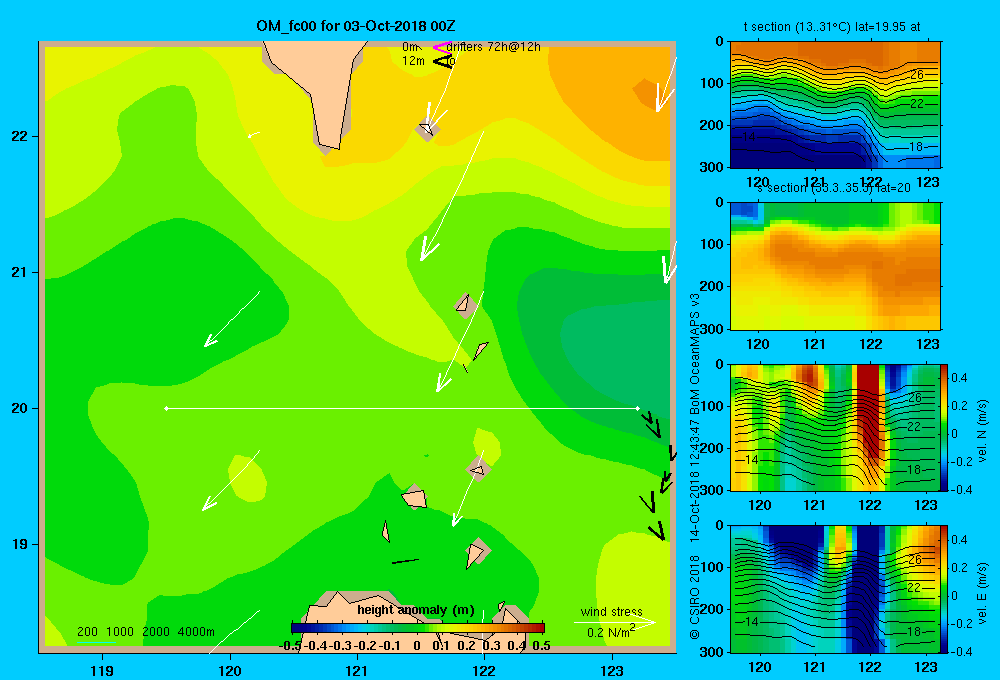The width and height of the screenshot is (1000, 680).
Task: Click the '18' isotherm label in temperature section
Action: [x=915, y=147]
